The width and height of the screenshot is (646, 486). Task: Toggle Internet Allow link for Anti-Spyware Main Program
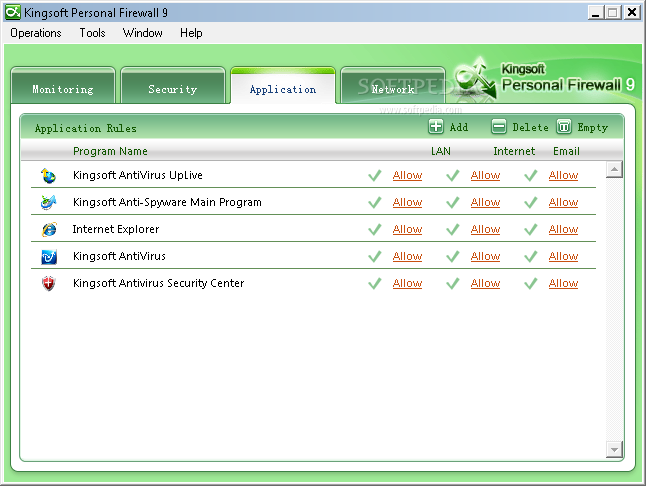485,203
